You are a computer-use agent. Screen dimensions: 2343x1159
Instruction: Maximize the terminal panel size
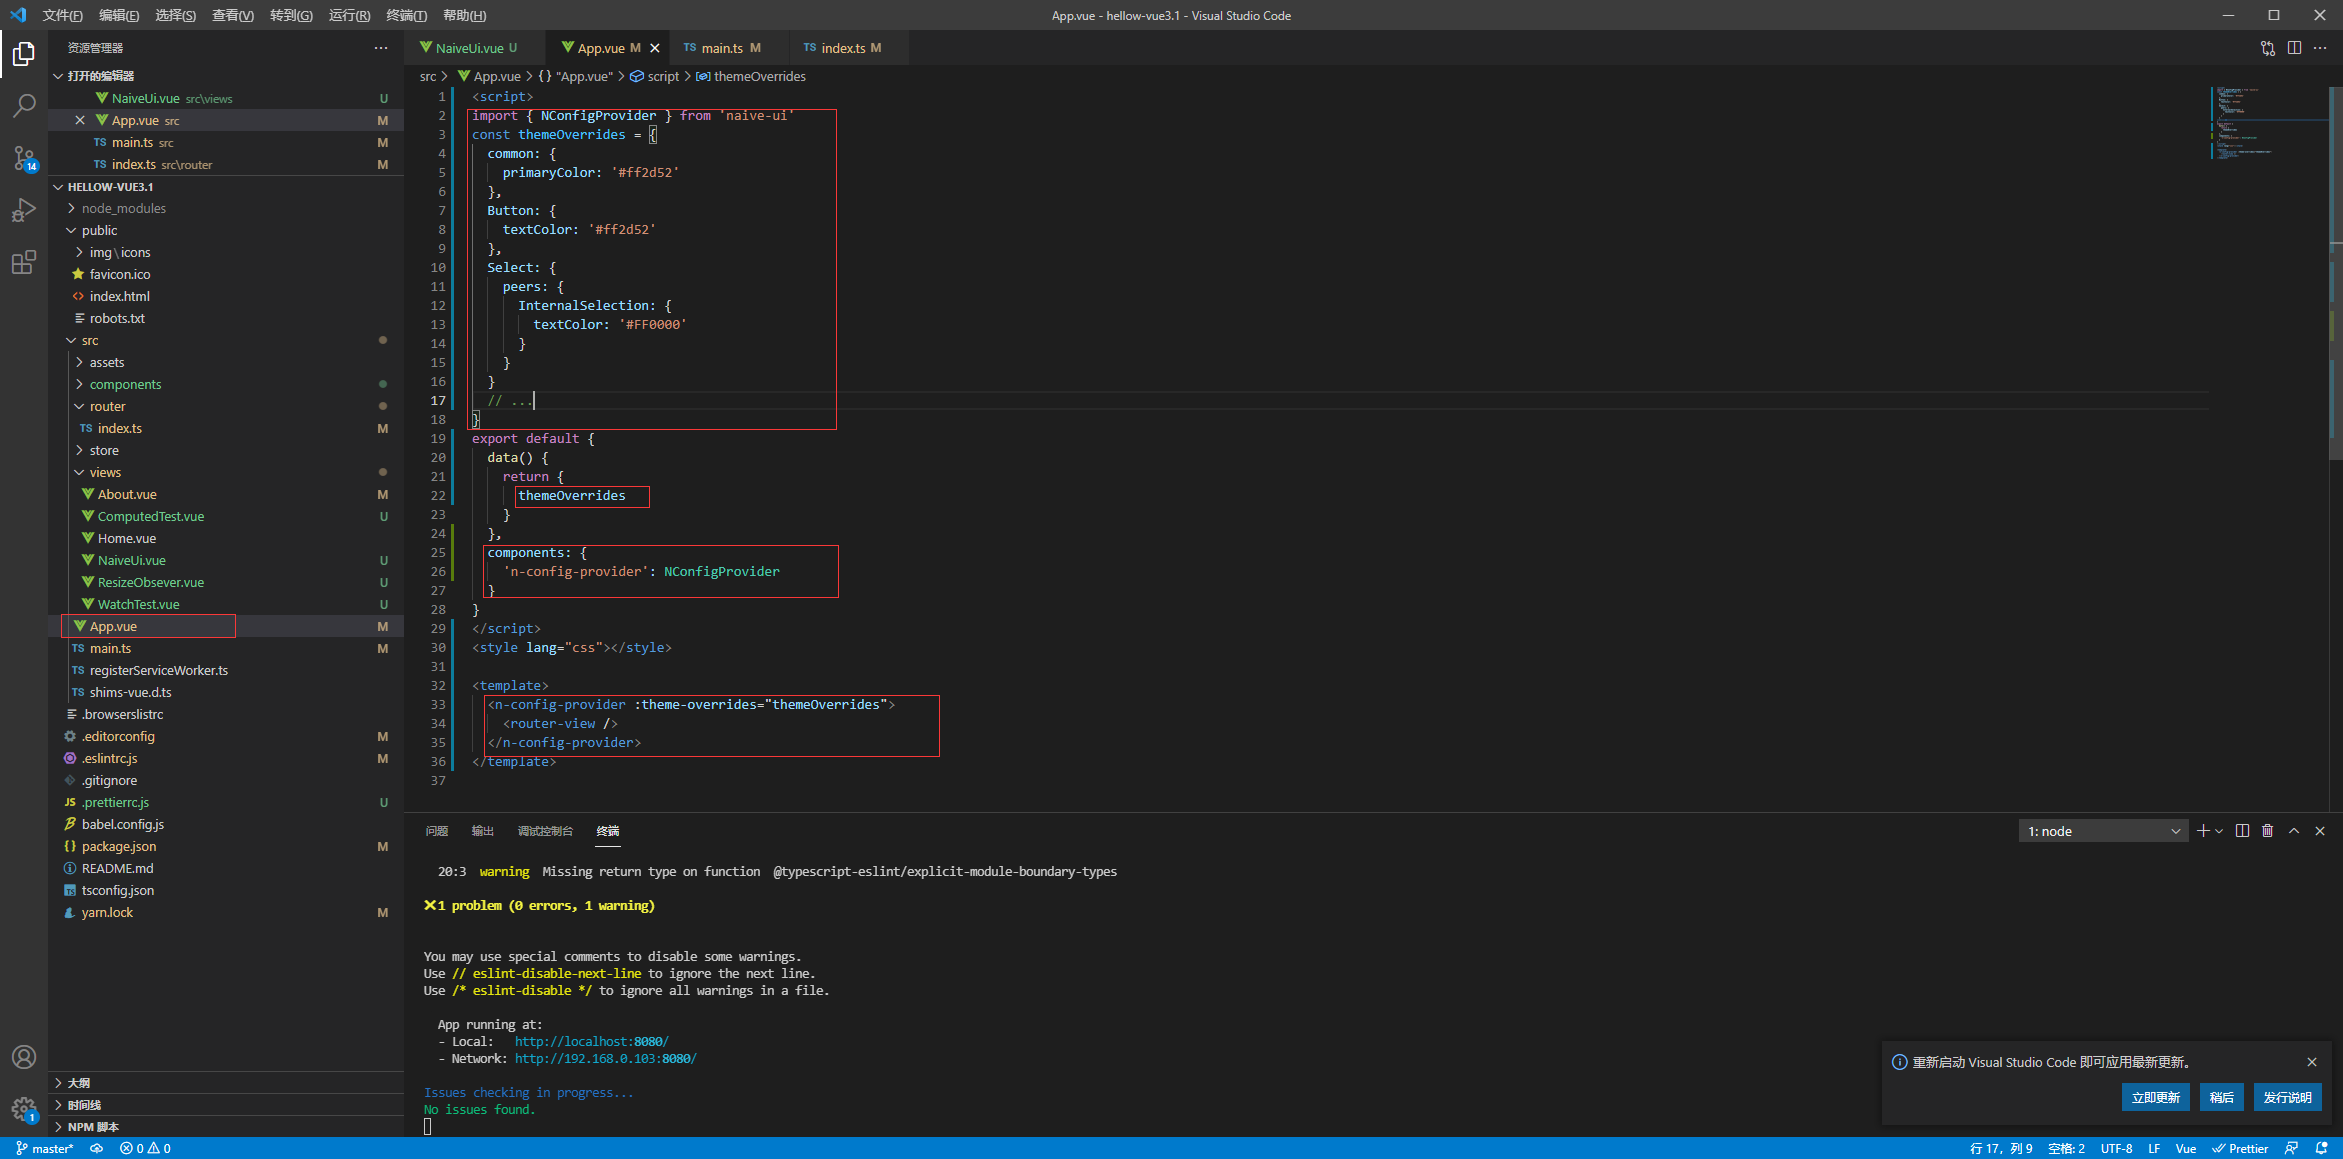[2294, 831]
